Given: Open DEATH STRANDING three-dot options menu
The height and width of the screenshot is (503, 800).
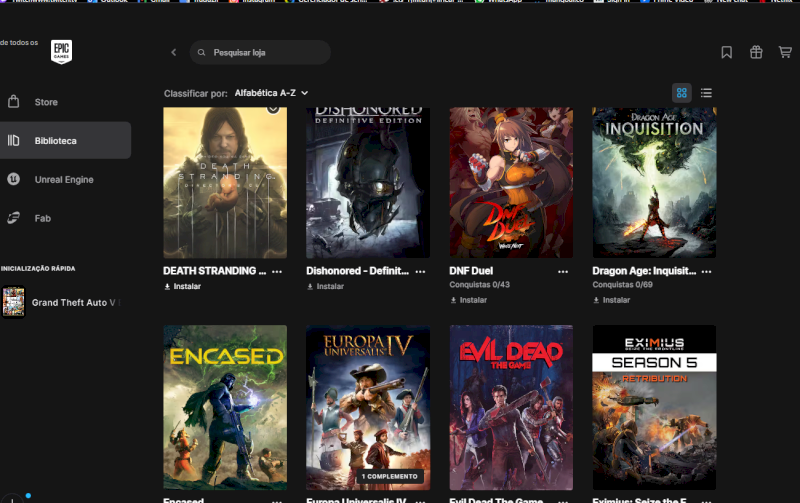Looking at the screenshot, I should click(277, 271).
